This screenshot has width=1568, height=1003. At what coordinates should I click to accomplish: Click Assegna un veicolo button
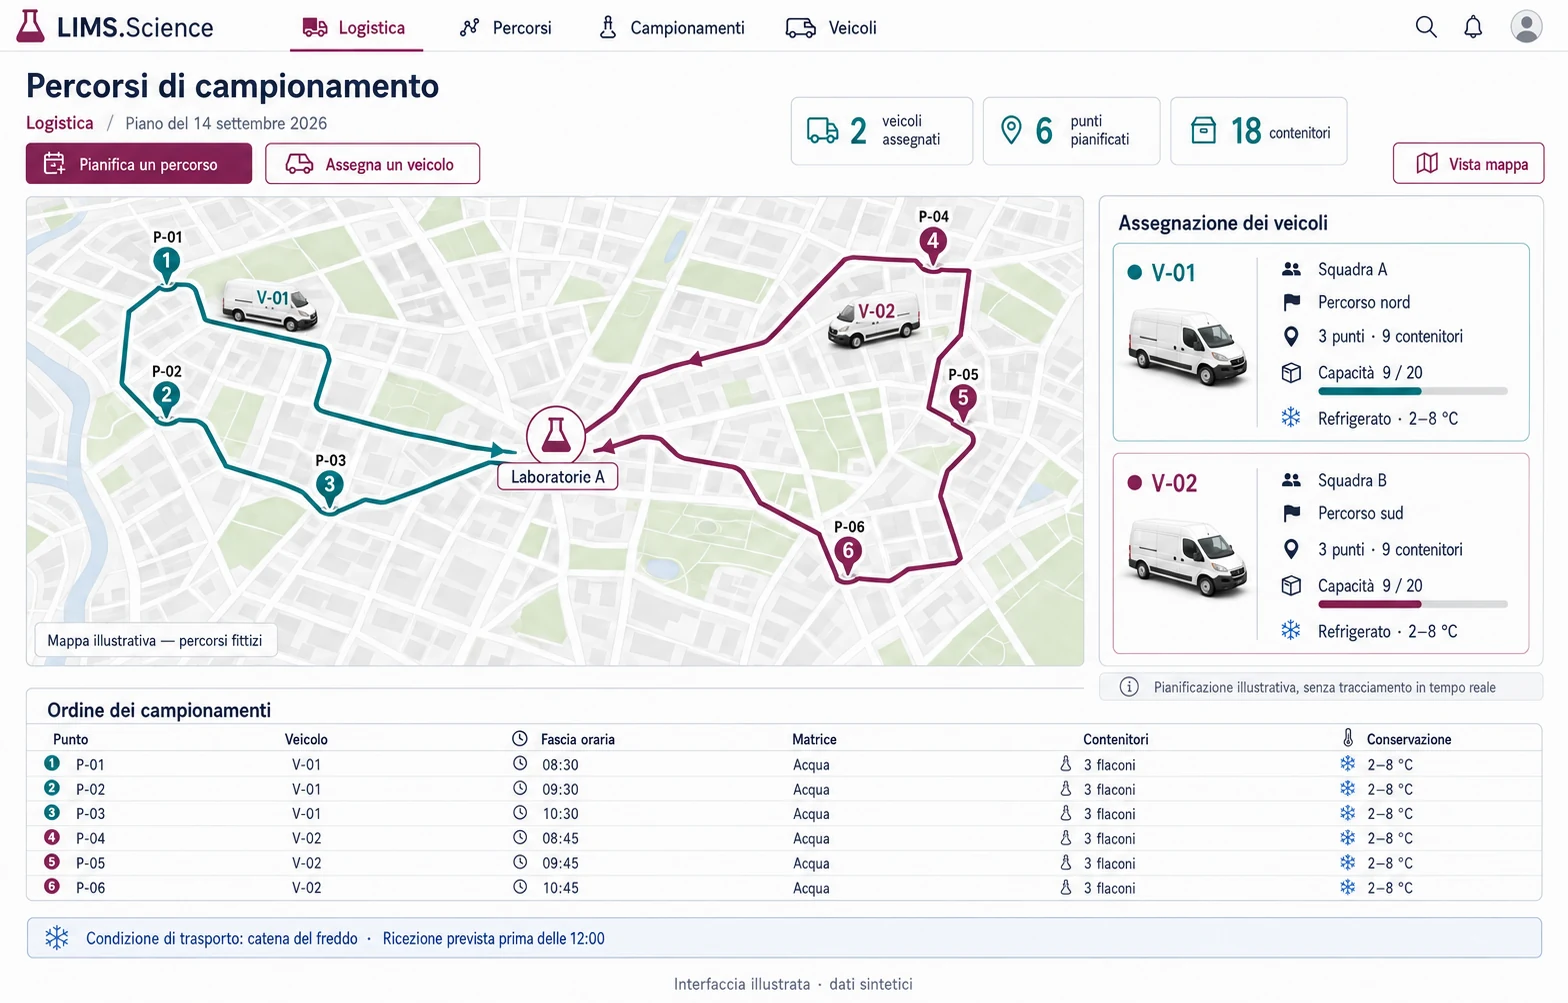[x=372, y=164]
